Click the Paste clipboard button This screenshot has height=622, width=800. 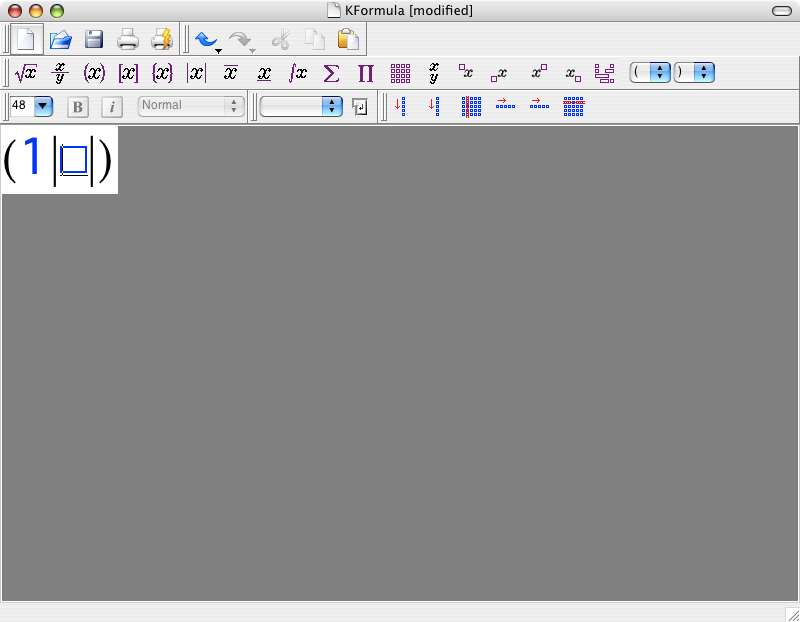point(348,39)
